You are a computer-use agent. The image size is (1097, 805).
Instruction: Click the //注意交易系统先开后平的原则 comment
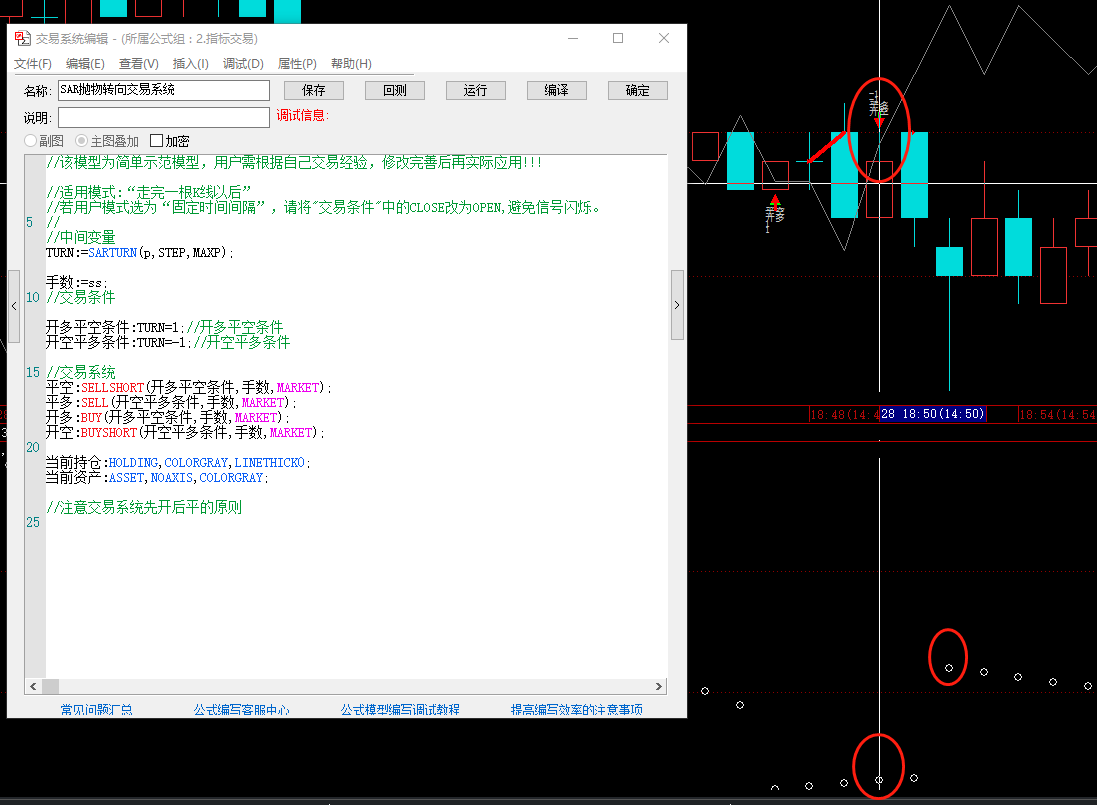coord(144,507)
